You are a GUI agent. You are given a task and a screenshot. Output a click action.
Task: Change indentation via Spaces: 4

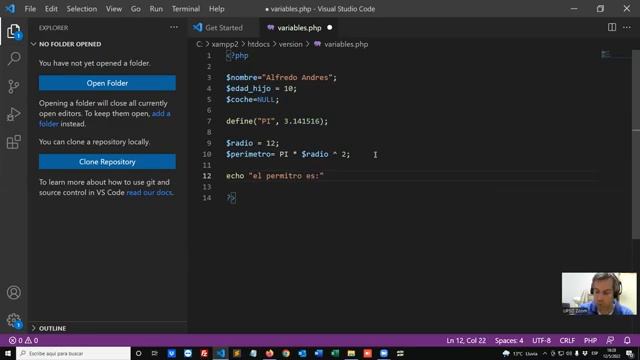pyautogui.click(x=509, y=340)
